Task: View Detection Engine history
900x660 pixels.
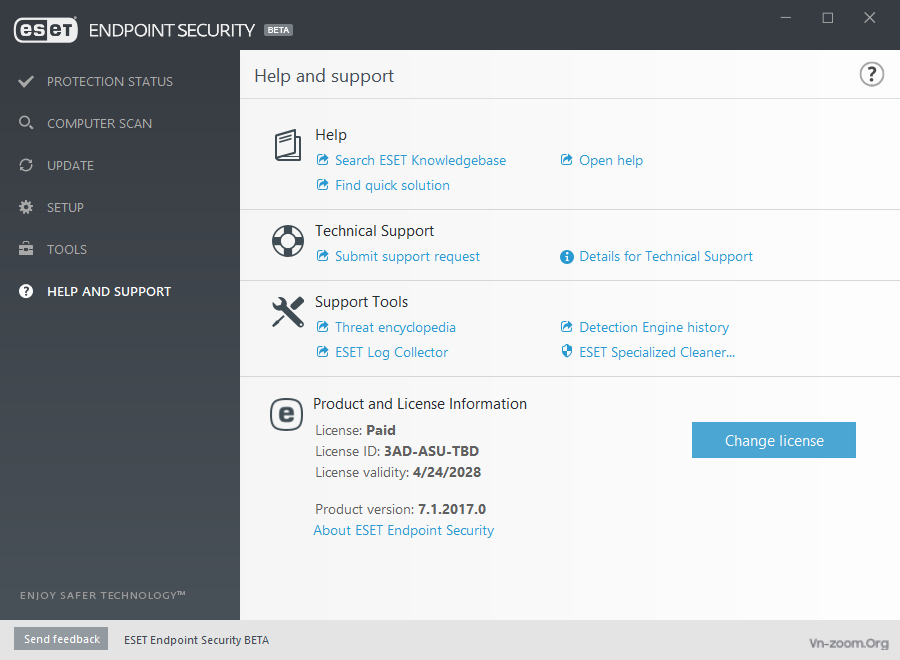Action: pos(653,327)
